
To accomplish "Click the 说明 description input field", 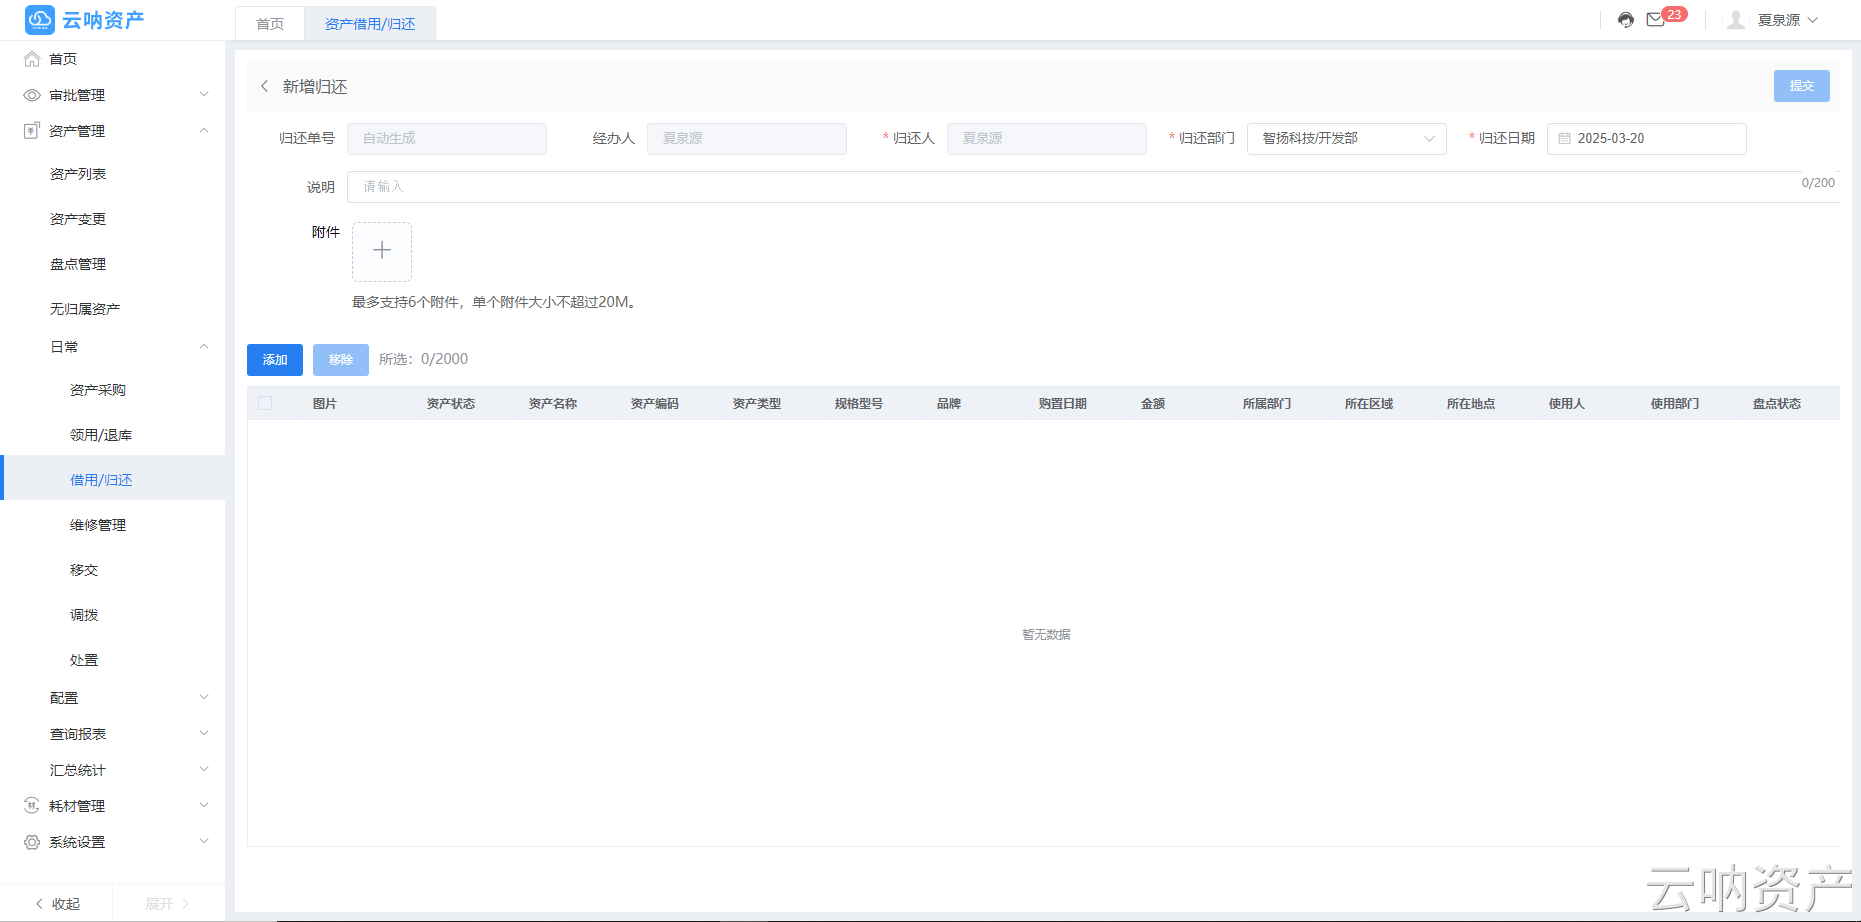I will tap(1093, 187).
